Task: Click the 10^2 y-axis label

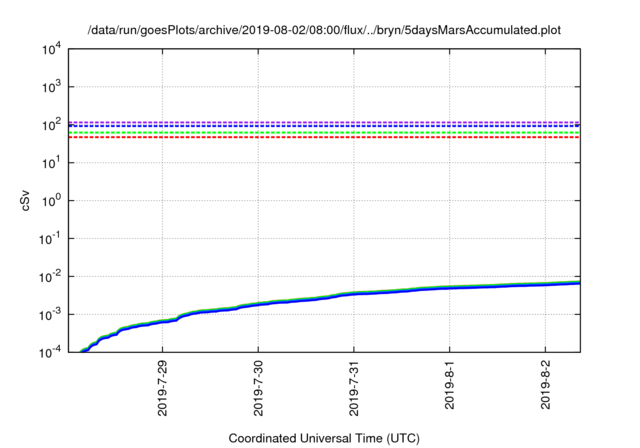Action: click(x=52, y=124)
